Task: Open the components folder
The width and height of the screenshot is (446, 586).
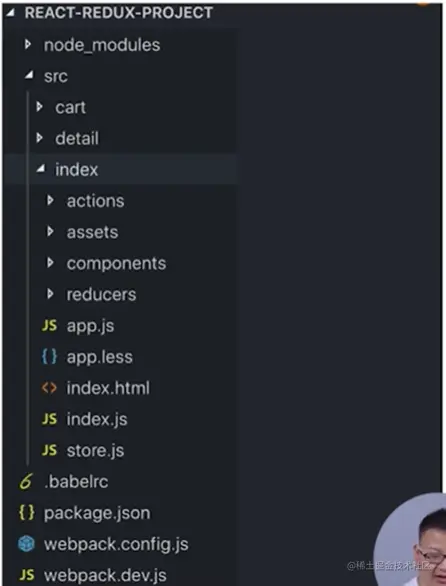Action: coord(120,263)
